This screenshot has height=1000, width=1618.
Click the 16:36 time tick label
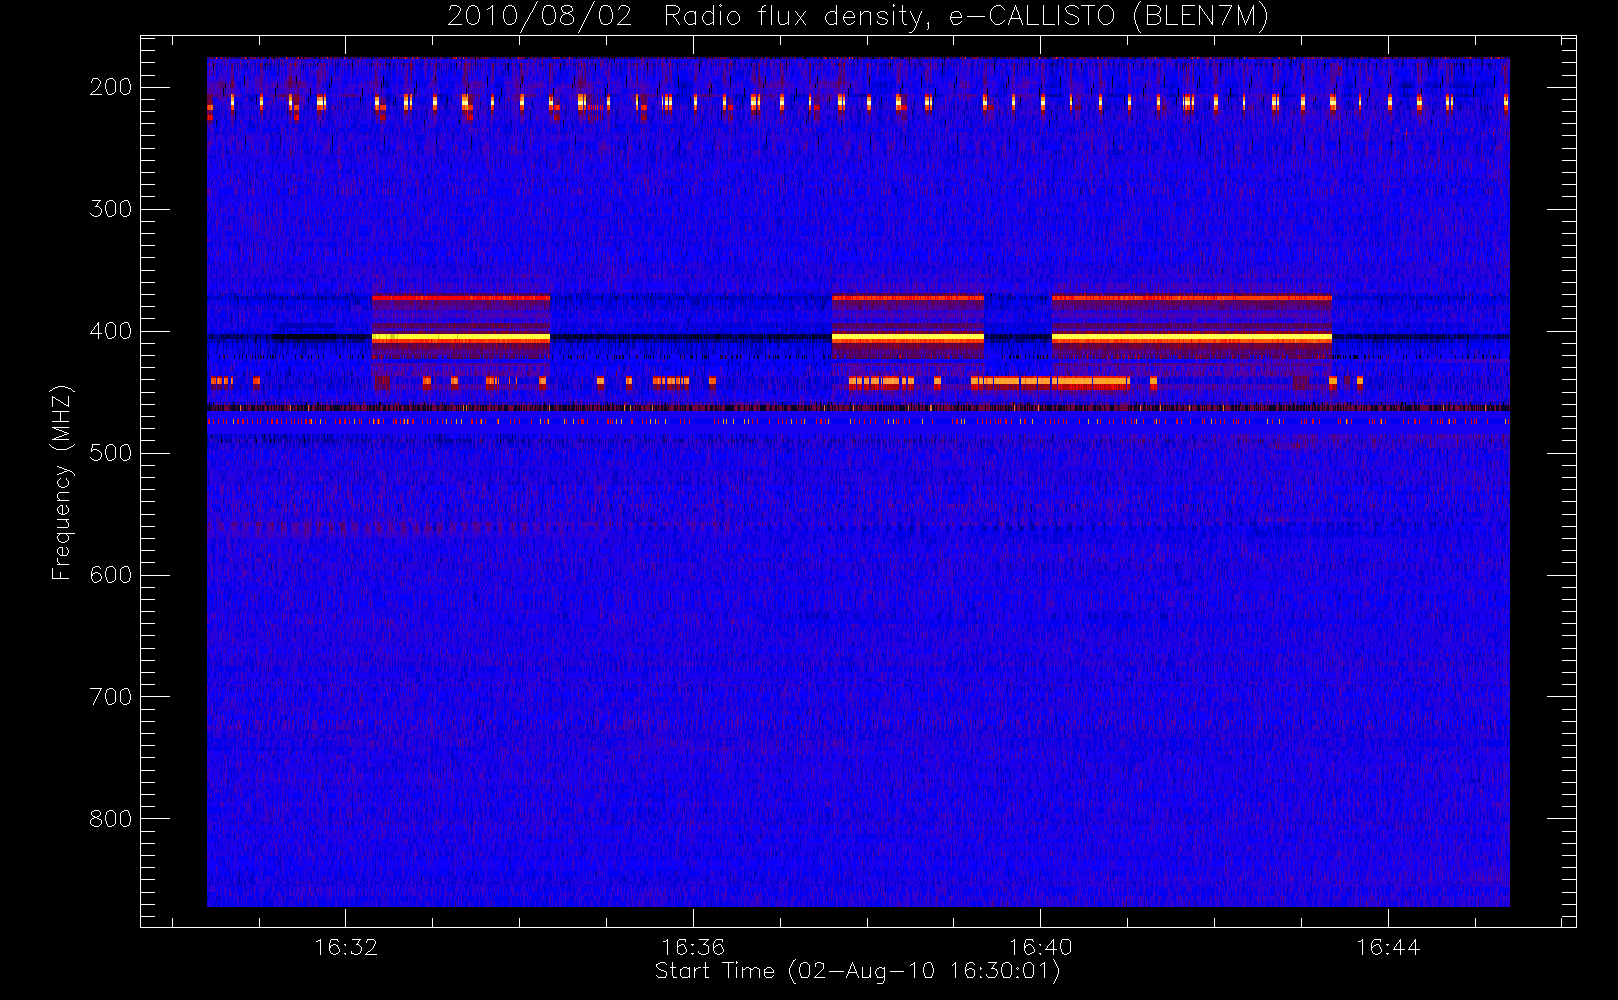coord(693,947)
